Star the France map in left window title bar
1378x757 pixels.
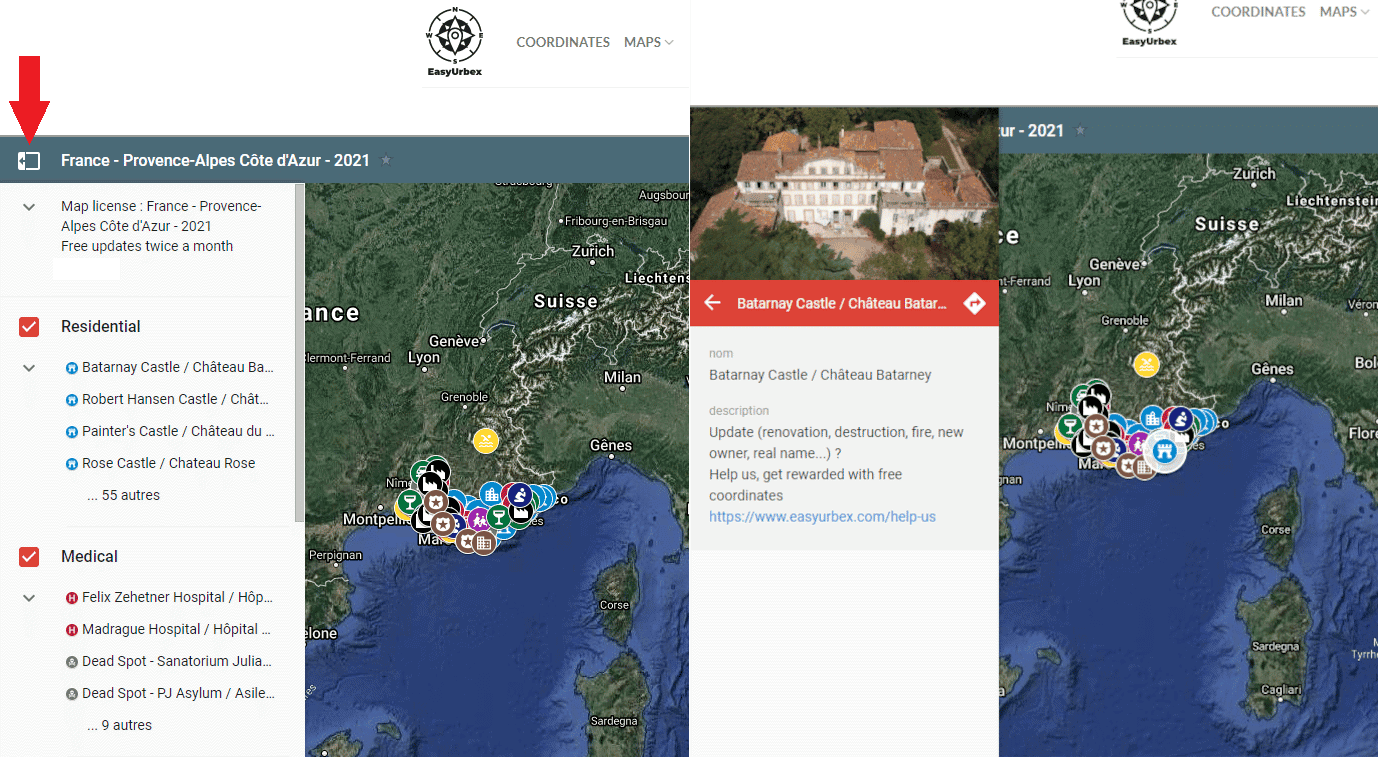click(387, 160)
